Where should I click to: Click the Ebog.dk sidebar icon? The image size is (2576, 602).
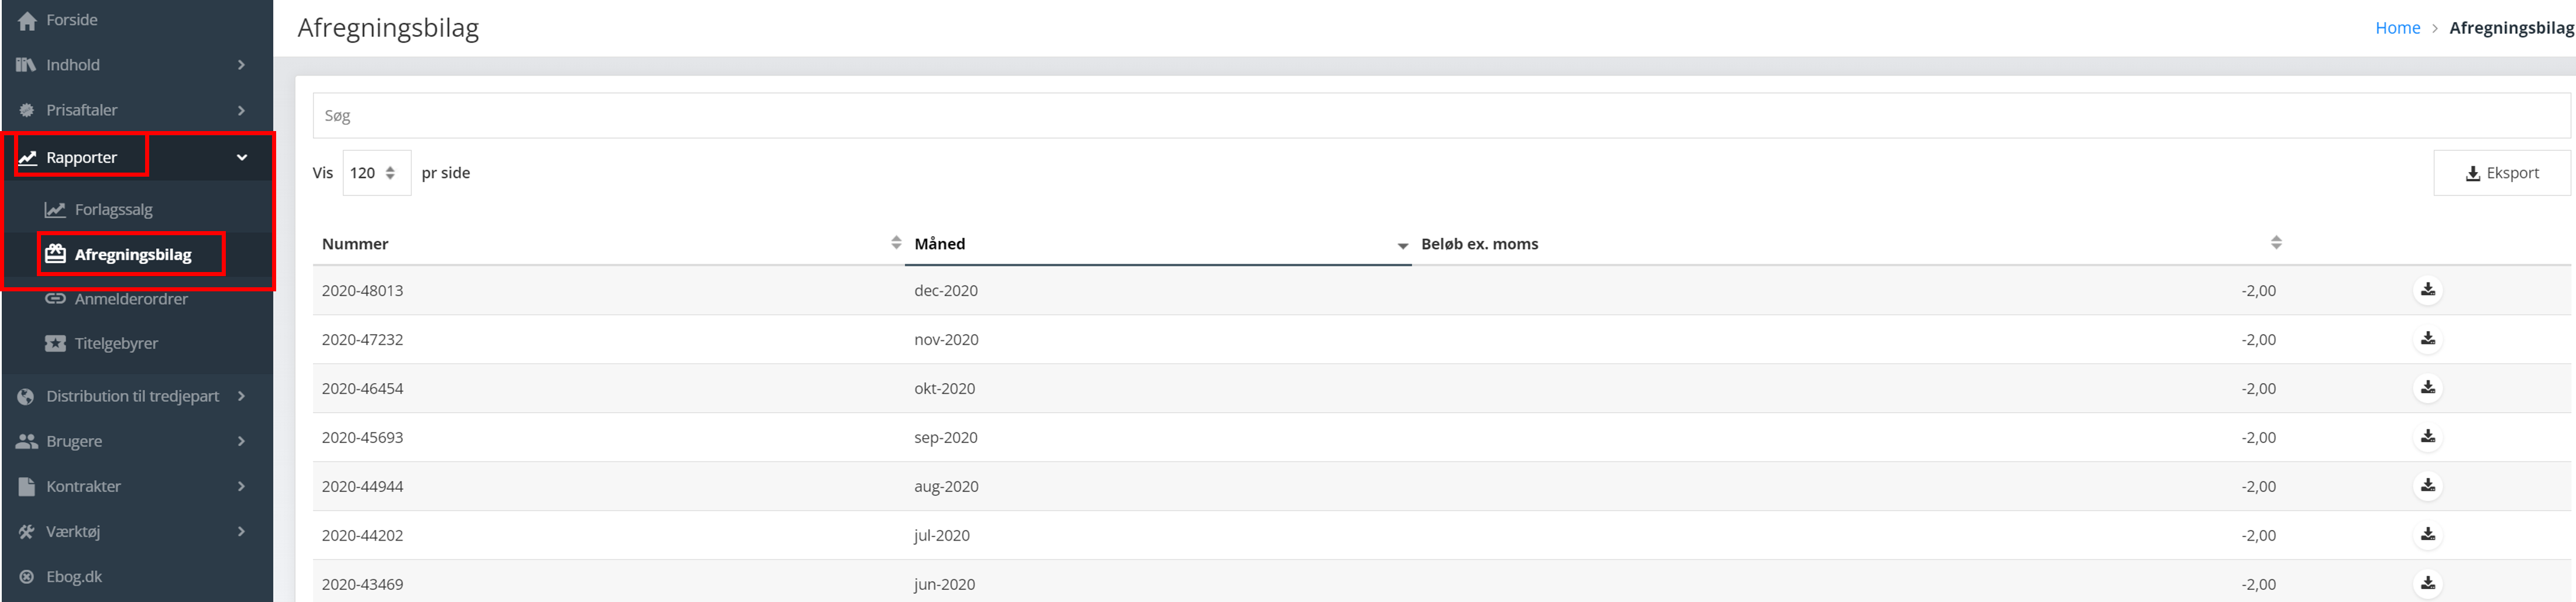click(27, 577)
